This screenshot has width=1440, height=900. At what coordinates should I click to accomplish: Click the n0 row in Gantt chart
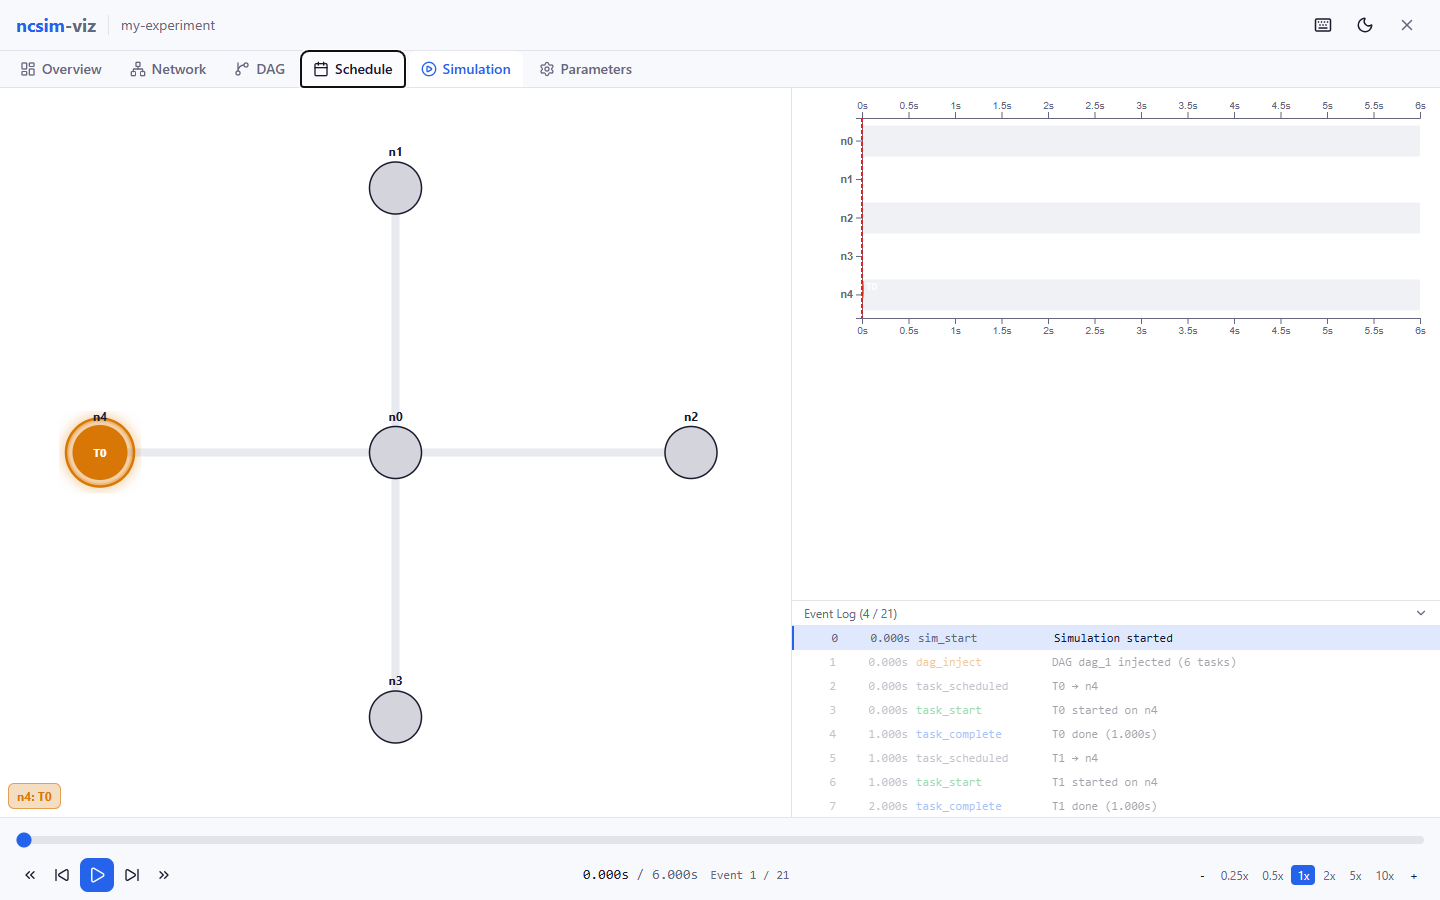tap(1141, 141)
